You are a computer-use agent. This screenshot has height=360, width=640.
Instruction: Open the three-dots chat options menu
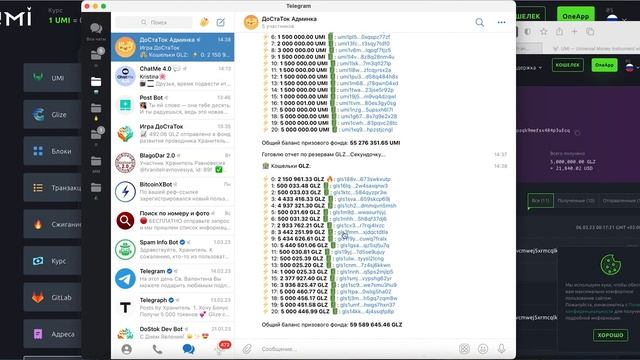tap(501, 22)
